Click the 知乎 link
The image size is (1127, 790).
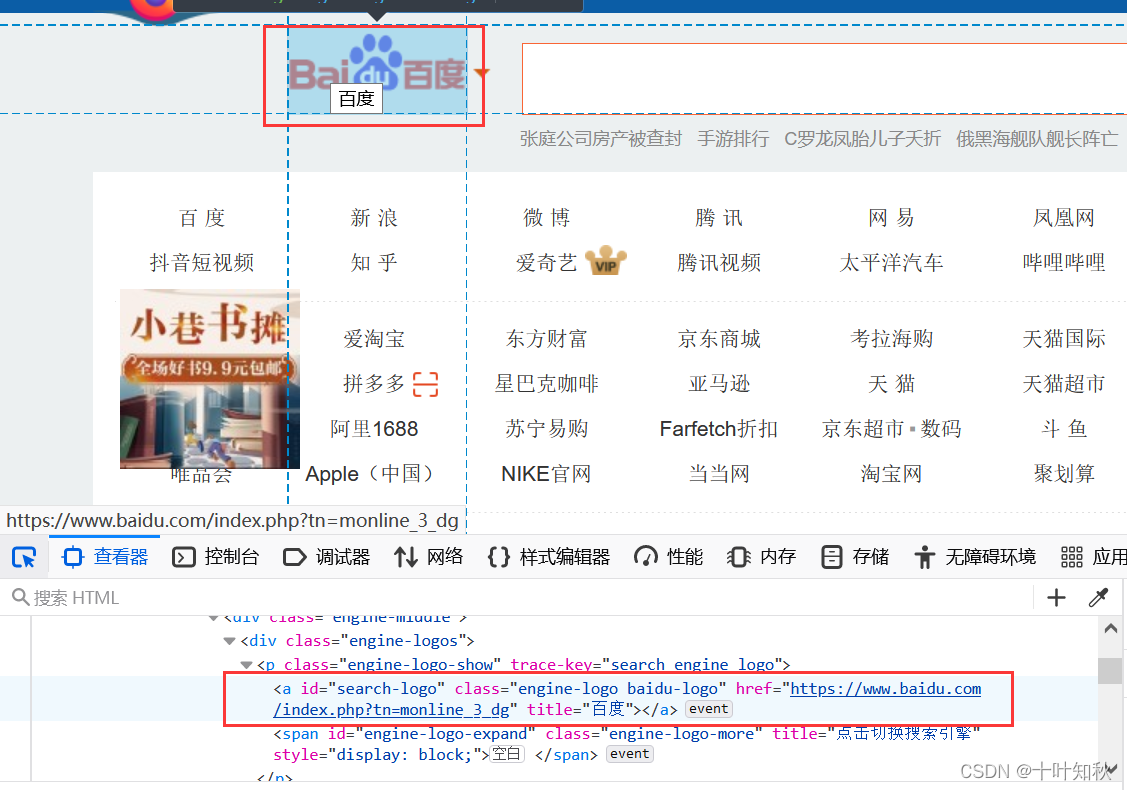(x=374, y=262)
